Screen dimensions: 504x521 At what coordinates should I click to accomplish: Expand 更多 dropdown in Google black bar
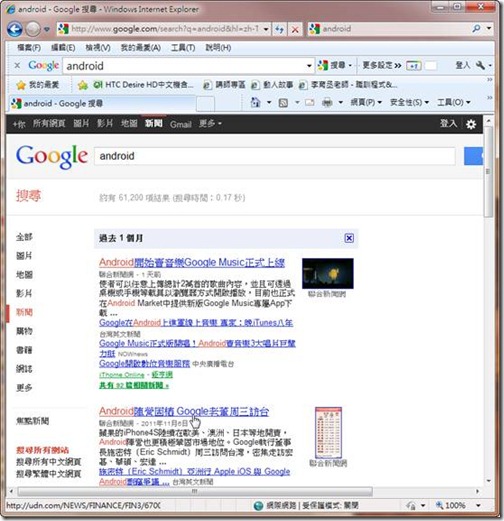pyautogui.click(x=210, y=124)
